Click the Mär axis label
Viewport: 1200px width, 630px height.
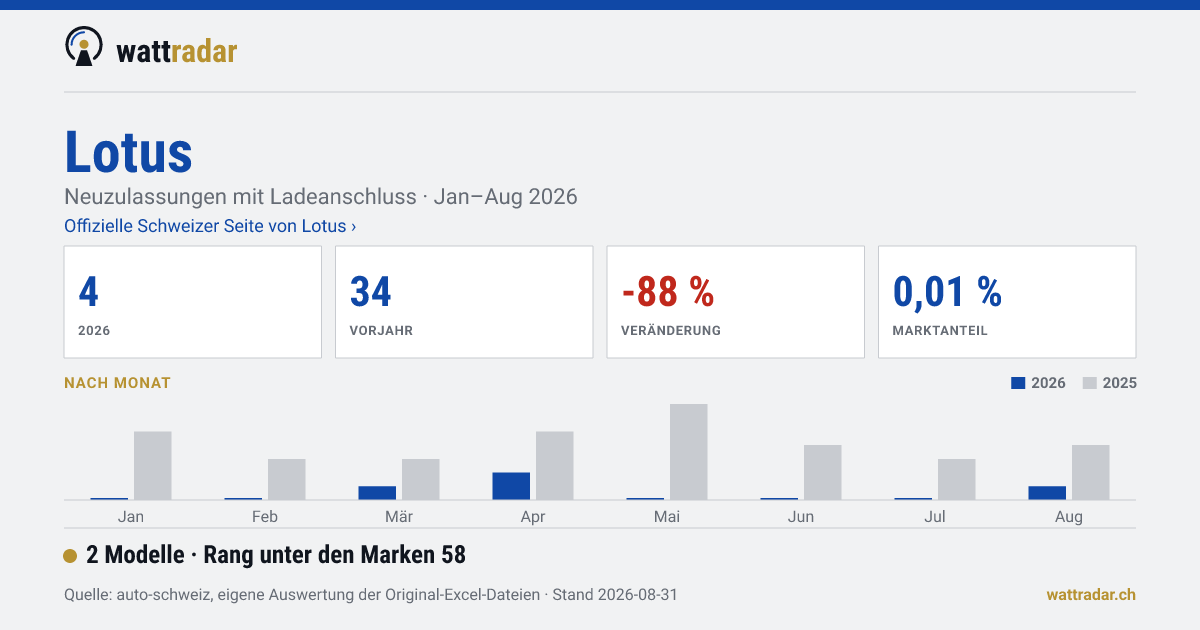tap(399, 517)
